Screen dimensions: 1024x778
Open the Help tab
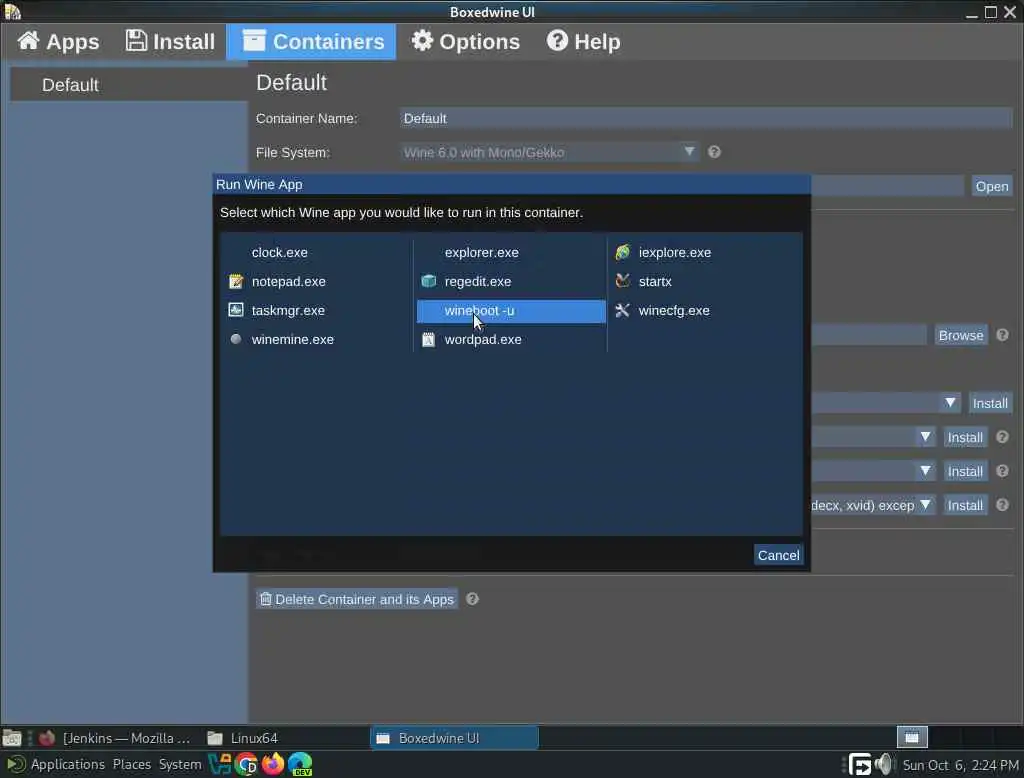[583, 41]
